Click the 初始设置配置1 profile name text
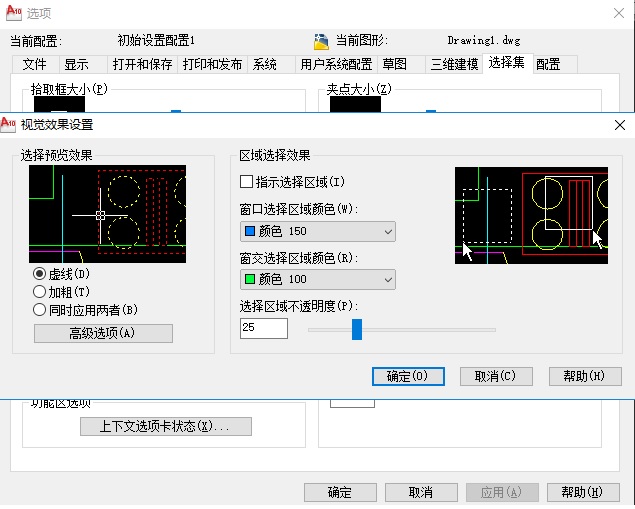The image size is (635, 509). click(156, 40)
